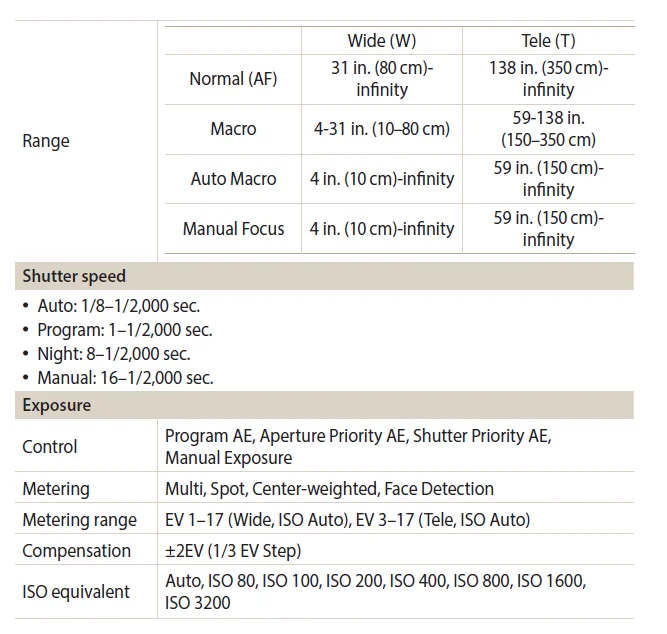
Task: Click the Range row label
Action: coord(46,141)
